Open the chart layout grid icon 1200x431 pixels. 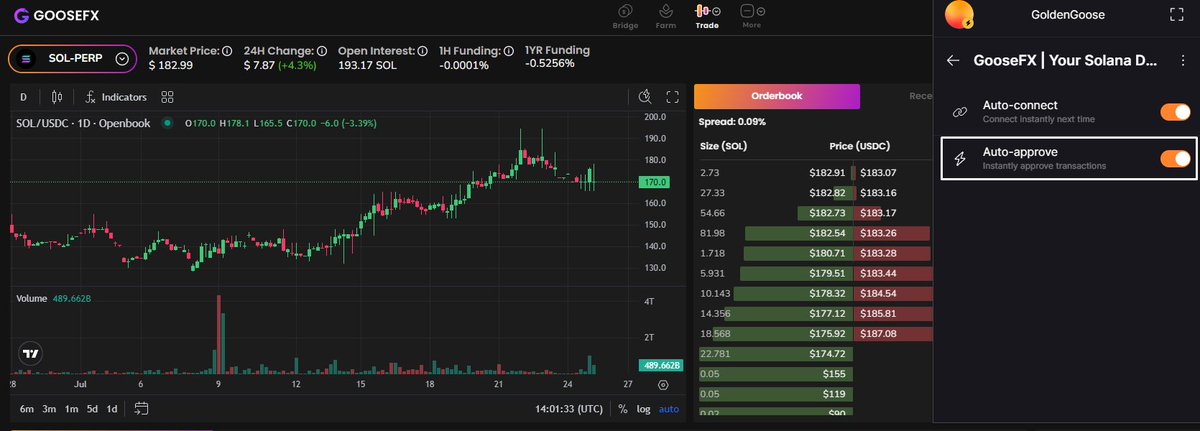point(167,97)
